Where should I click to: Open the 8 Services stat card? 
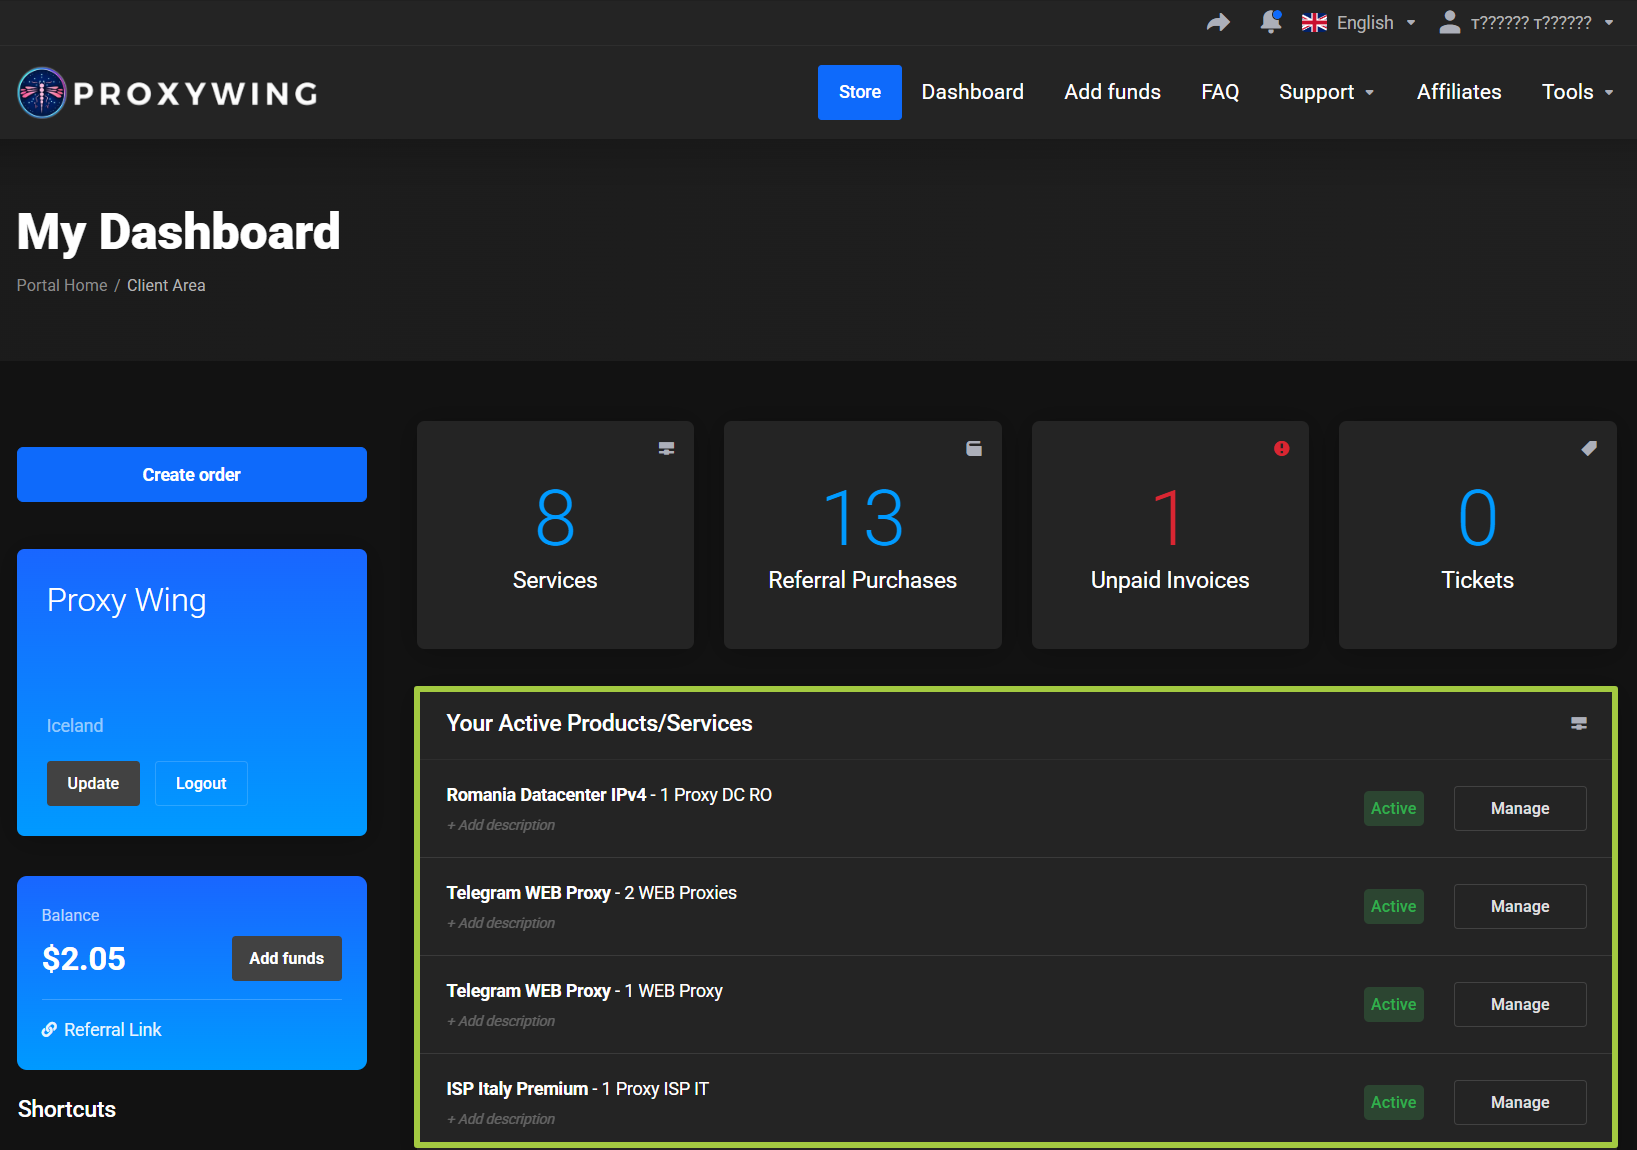click(x=555, y=535)
